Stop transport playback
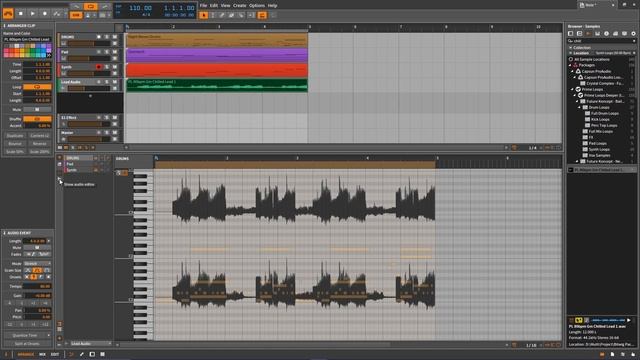This screenshot has height=360, width=640. pyautogui.click(x=21, y=13)
